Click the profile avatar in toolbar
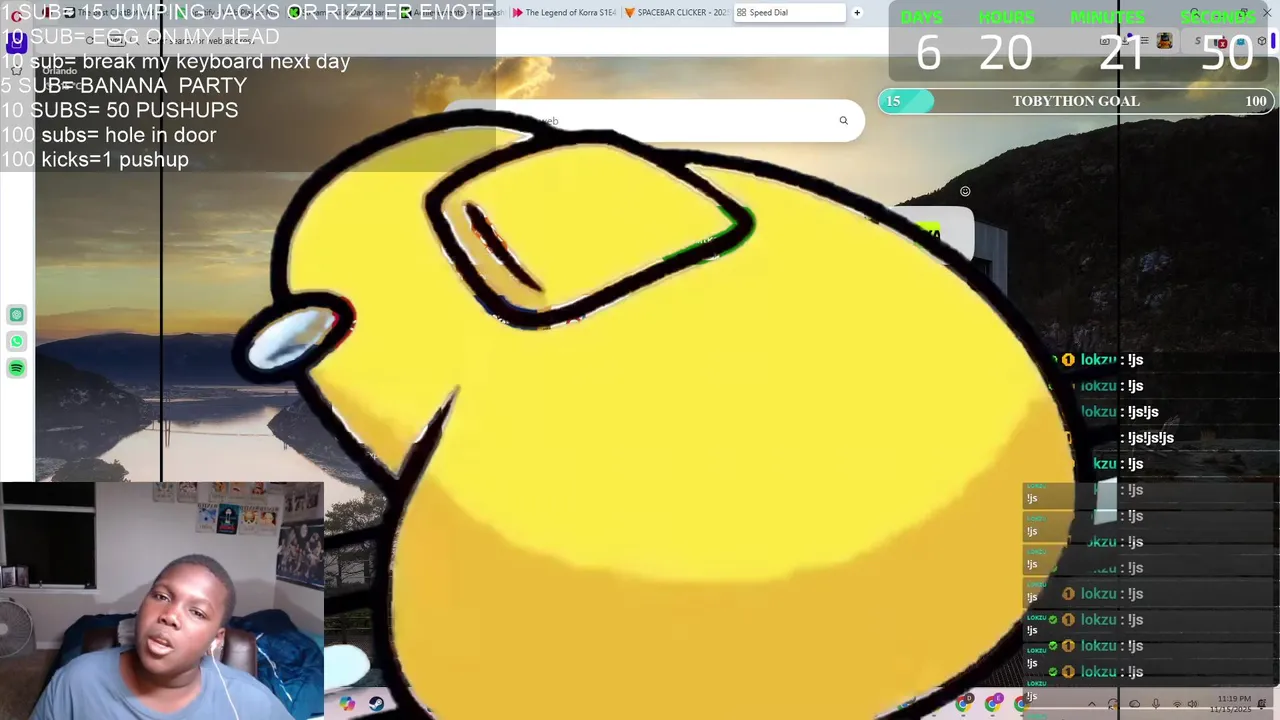The width and height of the screenshot is (1280, 720). [x=1165, y=41]
